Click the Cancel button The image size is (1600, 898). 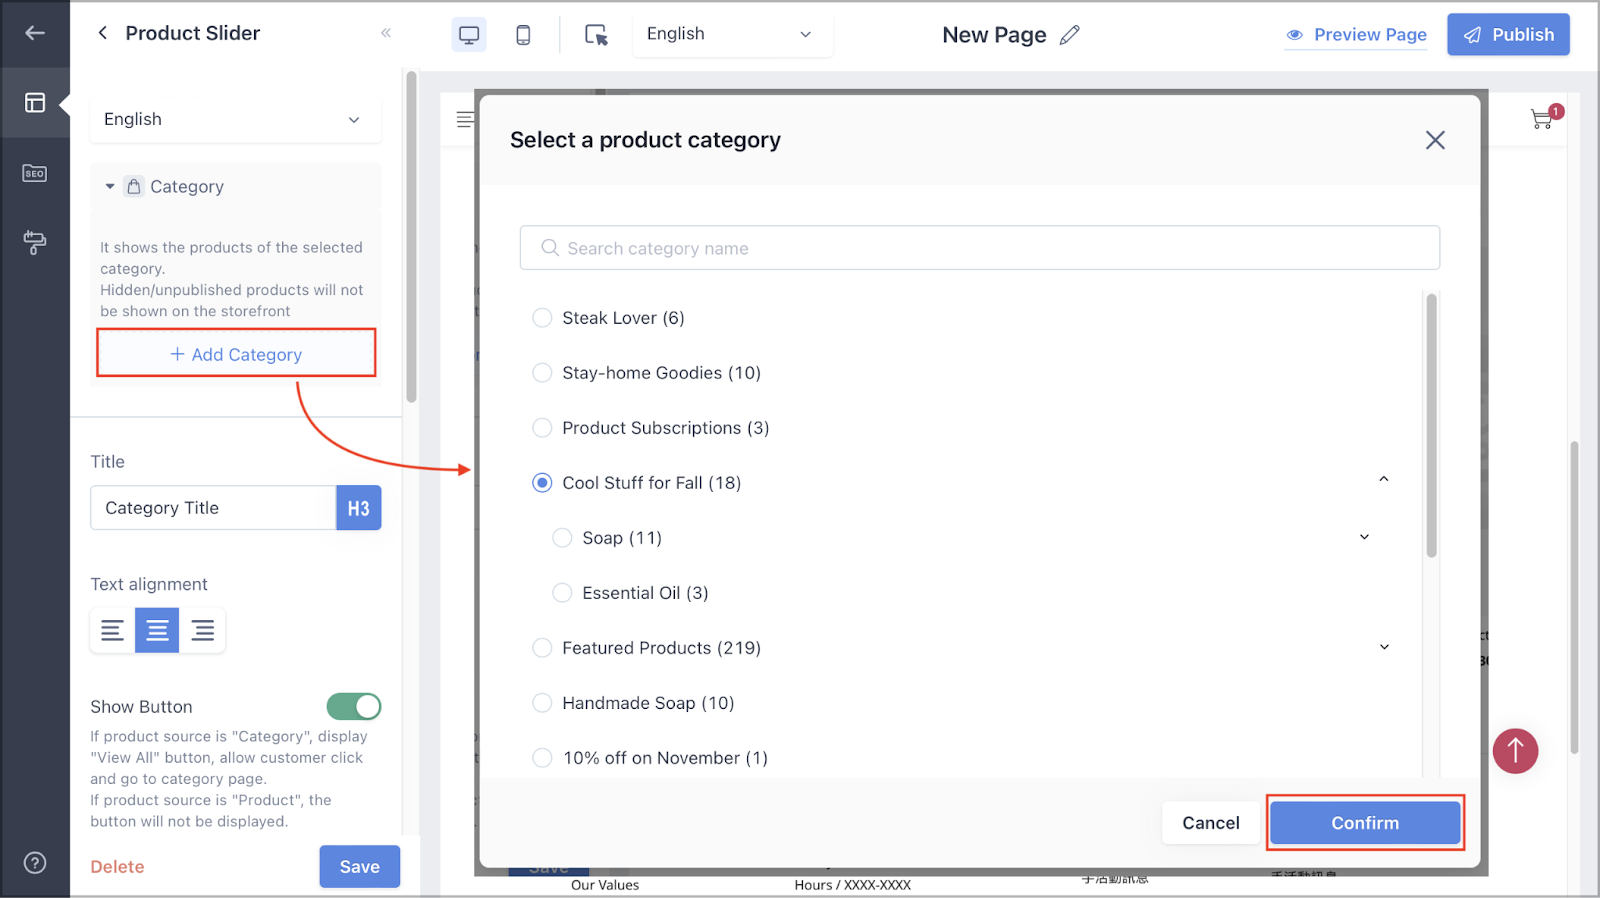(1210, 823)
